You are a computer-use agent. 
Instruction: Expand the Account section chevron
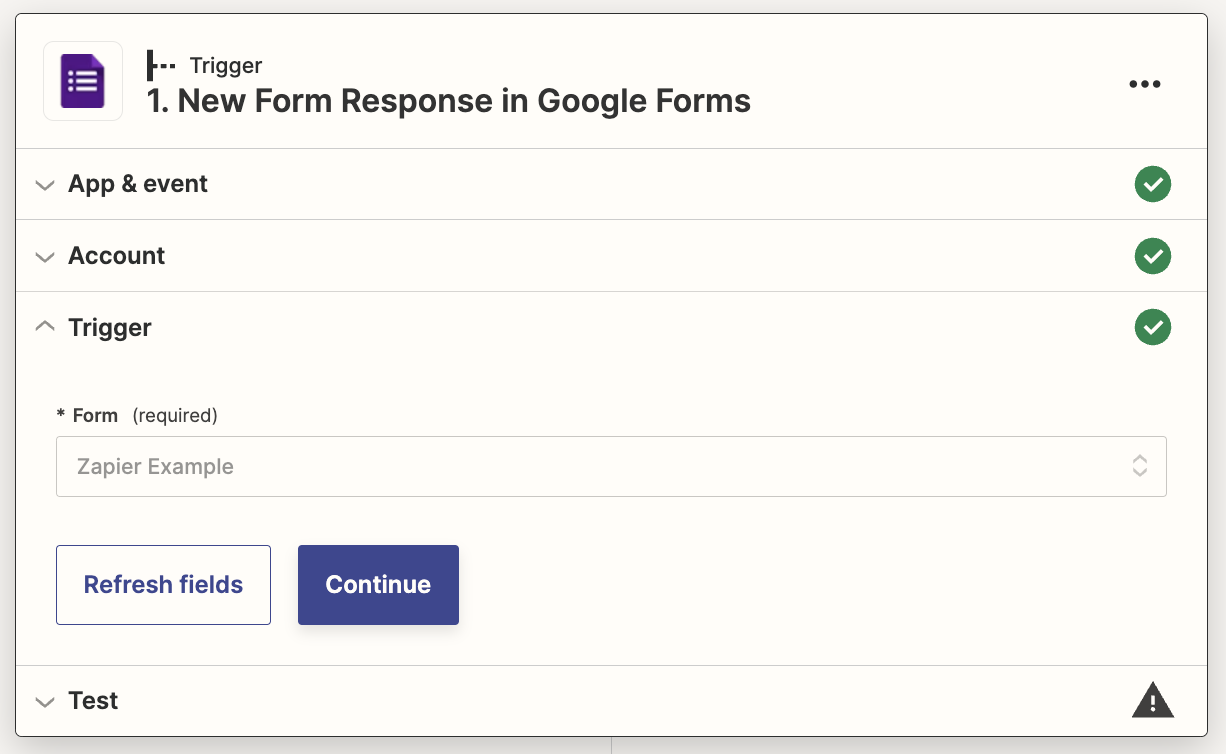pyautogui.click(x=44, y=257)
